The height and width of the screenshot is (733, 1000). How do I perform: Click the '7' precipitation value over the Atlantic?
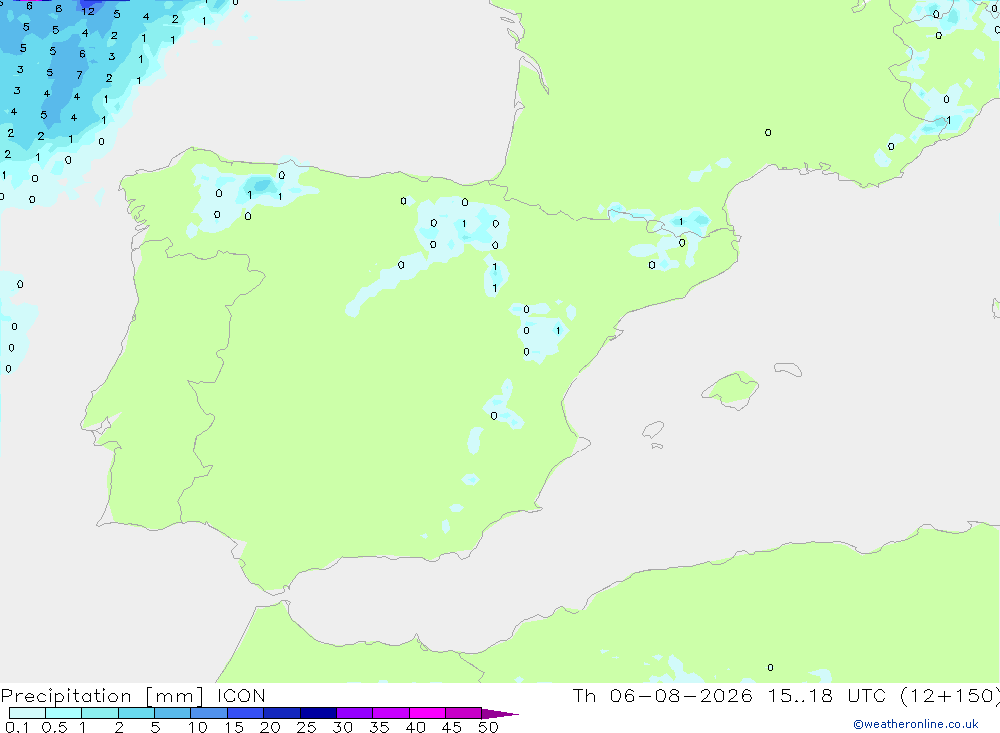pyautogui.click(x=79, y=75)
